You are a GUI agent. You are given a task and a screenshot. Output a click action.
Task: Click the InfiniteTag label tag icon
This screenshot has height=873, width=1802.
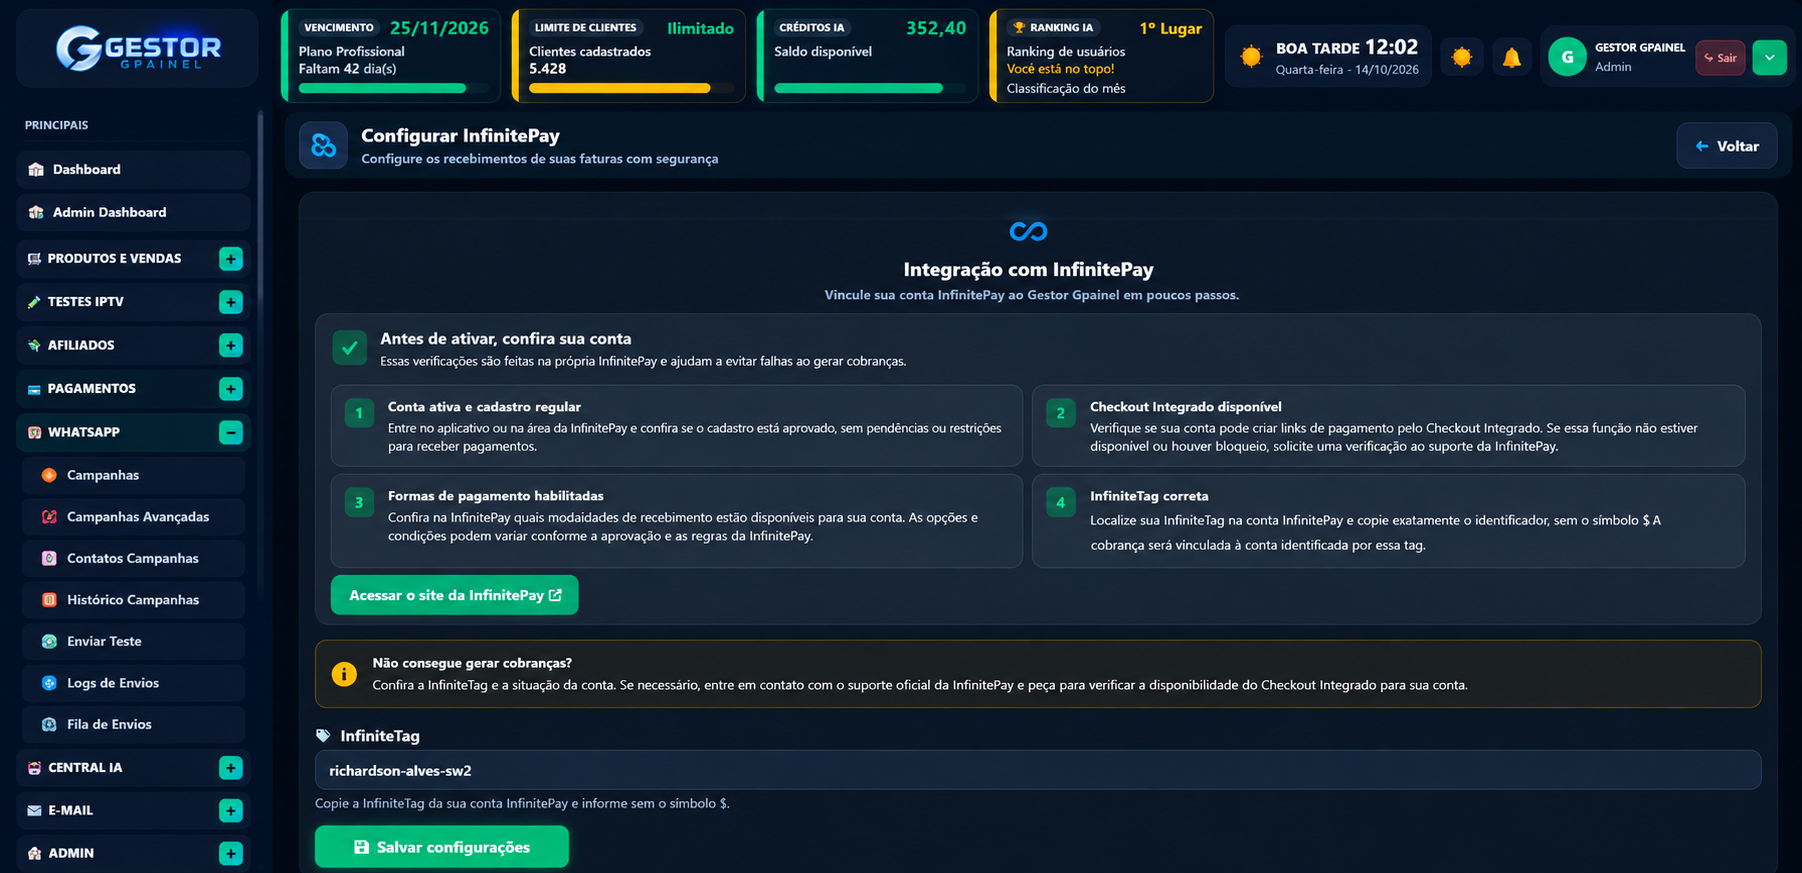tap(323, 736)
